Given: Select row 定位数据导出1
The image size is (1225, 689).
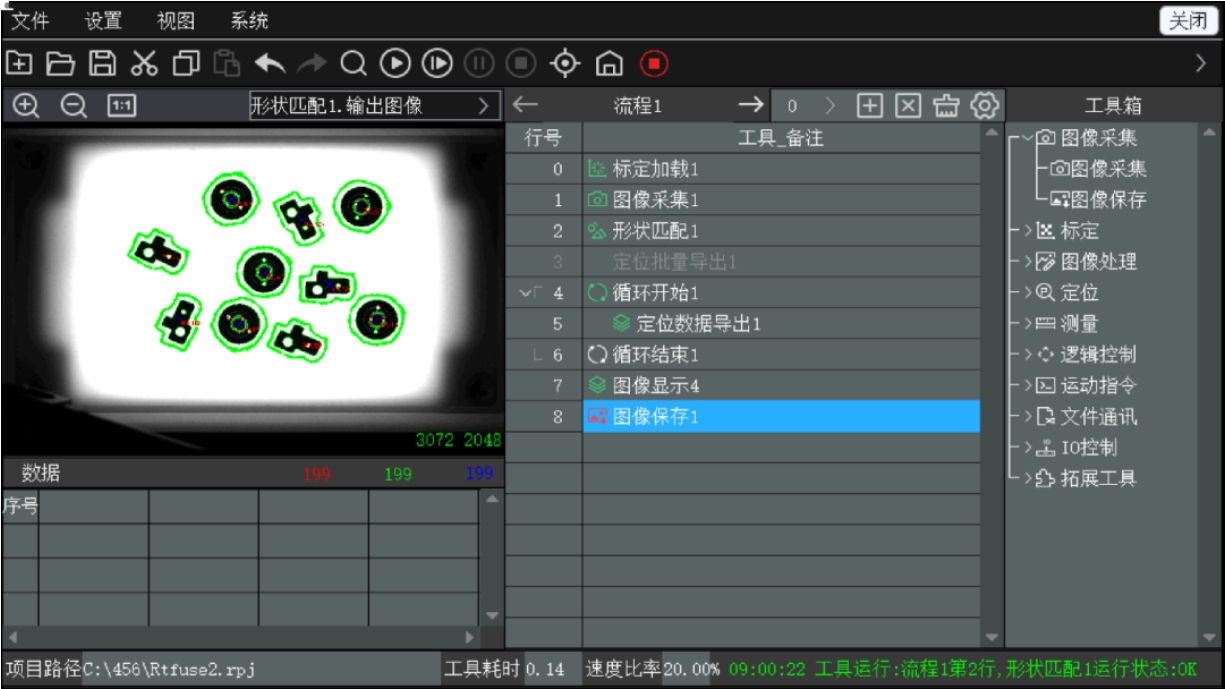Looking at the screenshot, I should tap(781, 324).
